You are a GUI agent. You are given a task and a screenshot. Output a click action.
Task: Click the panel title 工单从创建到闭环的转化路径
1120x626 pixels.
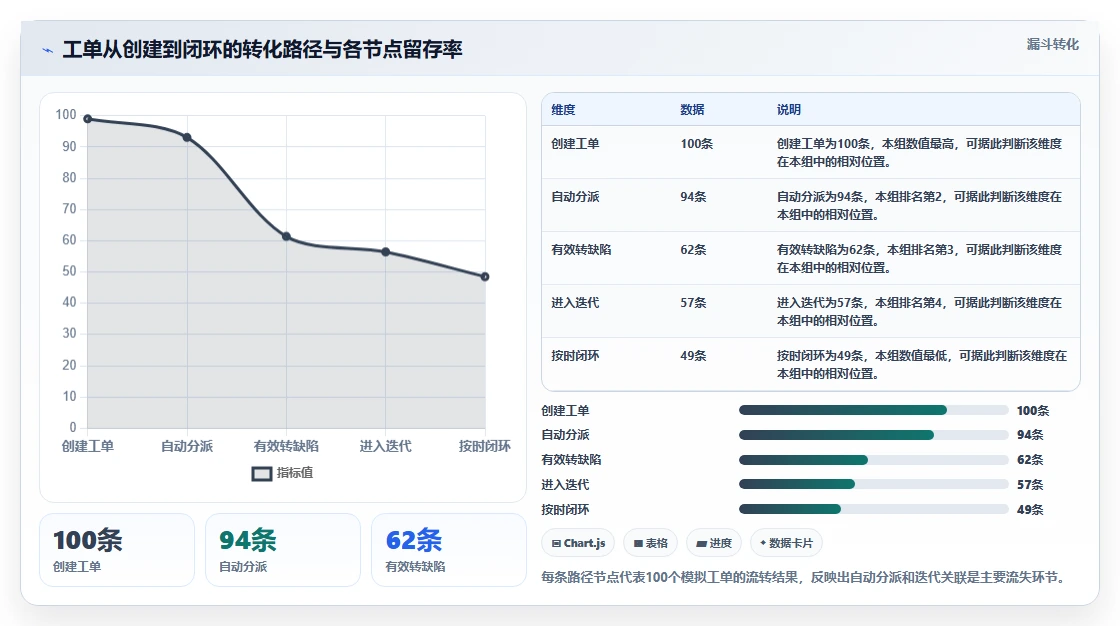tap(262, 49)
